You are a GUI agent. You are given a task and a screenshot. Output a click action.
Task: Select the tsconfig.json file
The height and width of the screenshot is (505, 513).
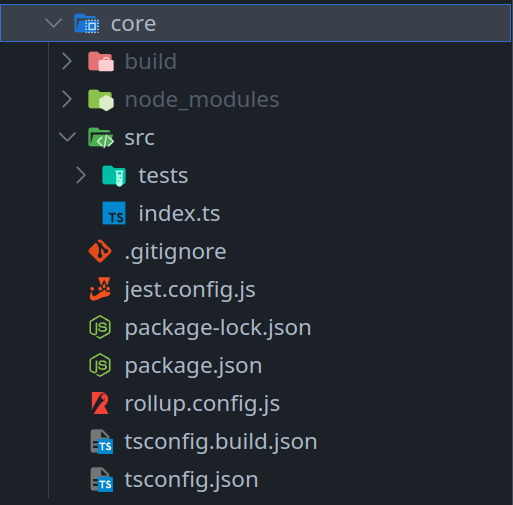256,479
